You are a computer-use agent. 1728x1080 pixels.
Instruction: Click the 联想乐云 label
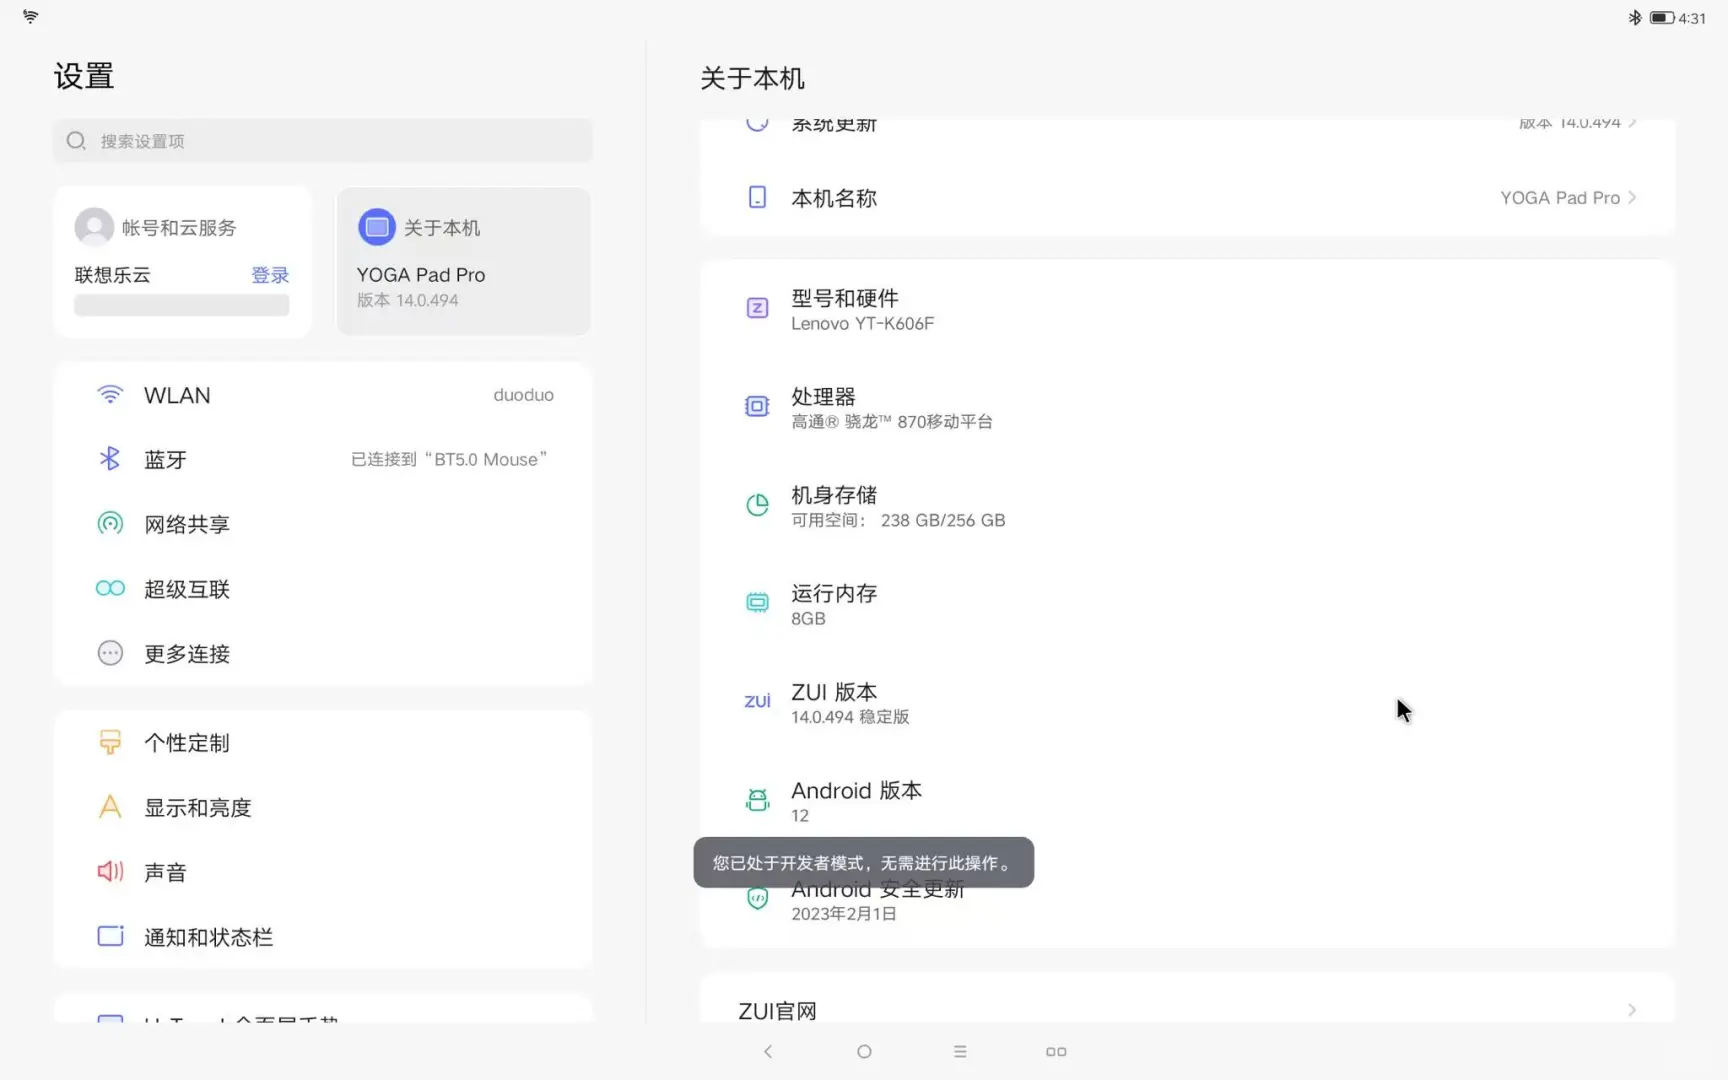click(112, 275)
